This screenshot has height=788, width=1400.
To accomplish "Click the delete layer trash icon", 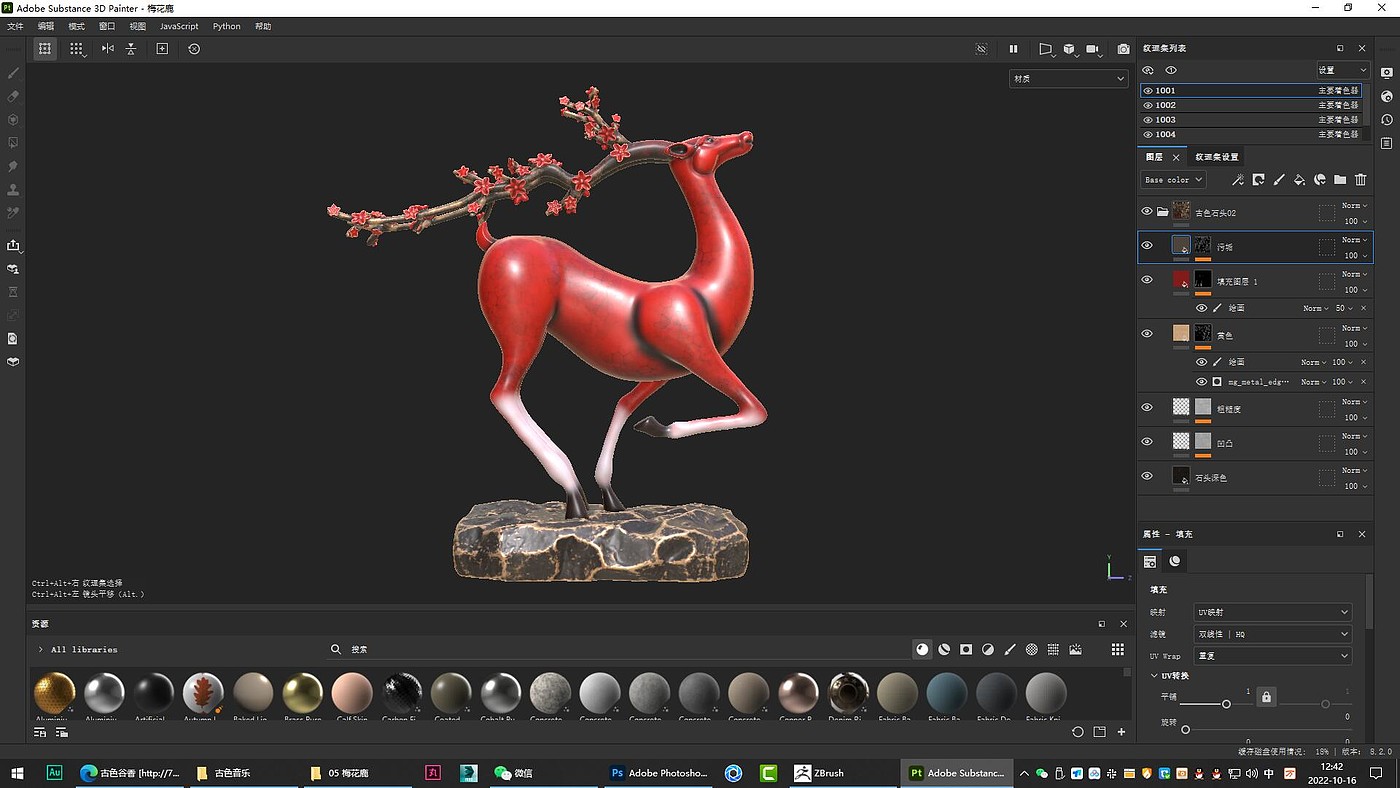I will [1360, 180].
